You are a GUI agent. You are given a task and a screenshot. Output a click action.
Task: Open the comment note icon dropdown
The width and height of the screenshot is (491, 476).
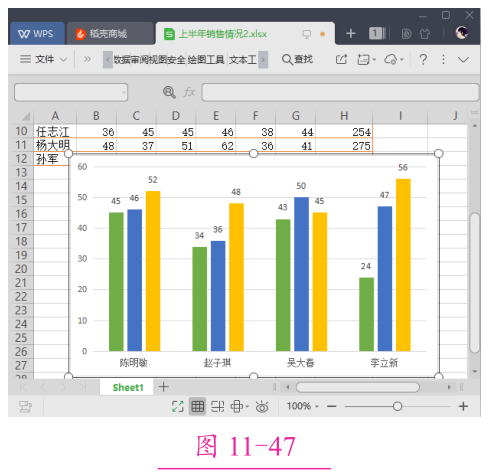pos(366,60)
